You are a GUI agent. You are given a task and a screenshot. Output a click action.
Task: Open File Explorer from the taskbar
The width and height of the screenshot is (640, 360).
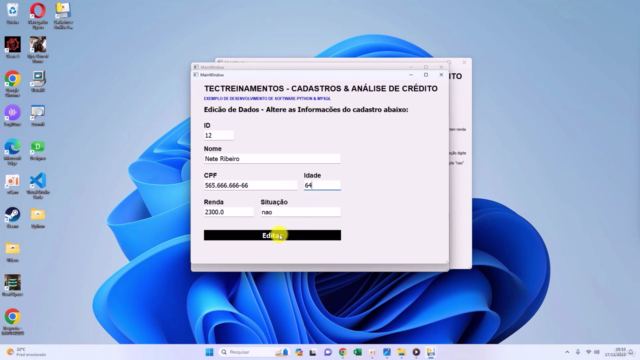coord(402,352)
